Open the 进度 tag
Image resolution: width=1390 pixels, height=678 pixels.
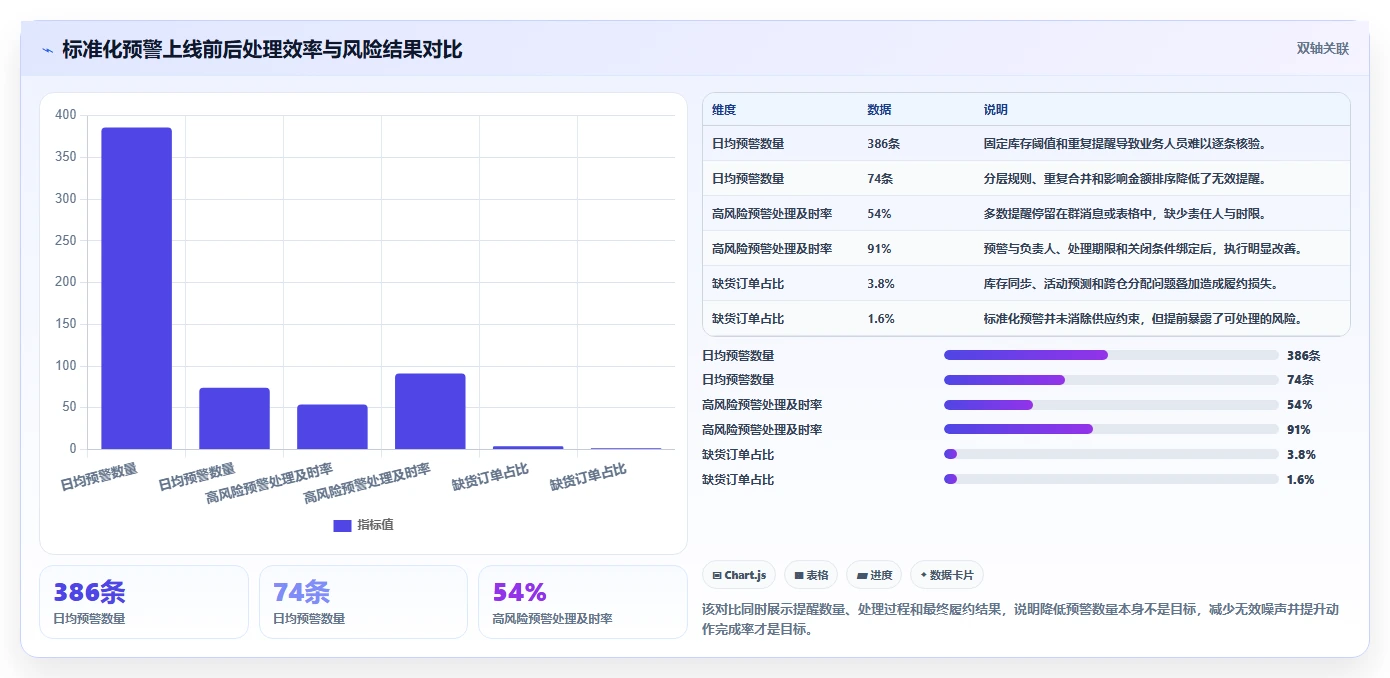(x=874, y=575)
